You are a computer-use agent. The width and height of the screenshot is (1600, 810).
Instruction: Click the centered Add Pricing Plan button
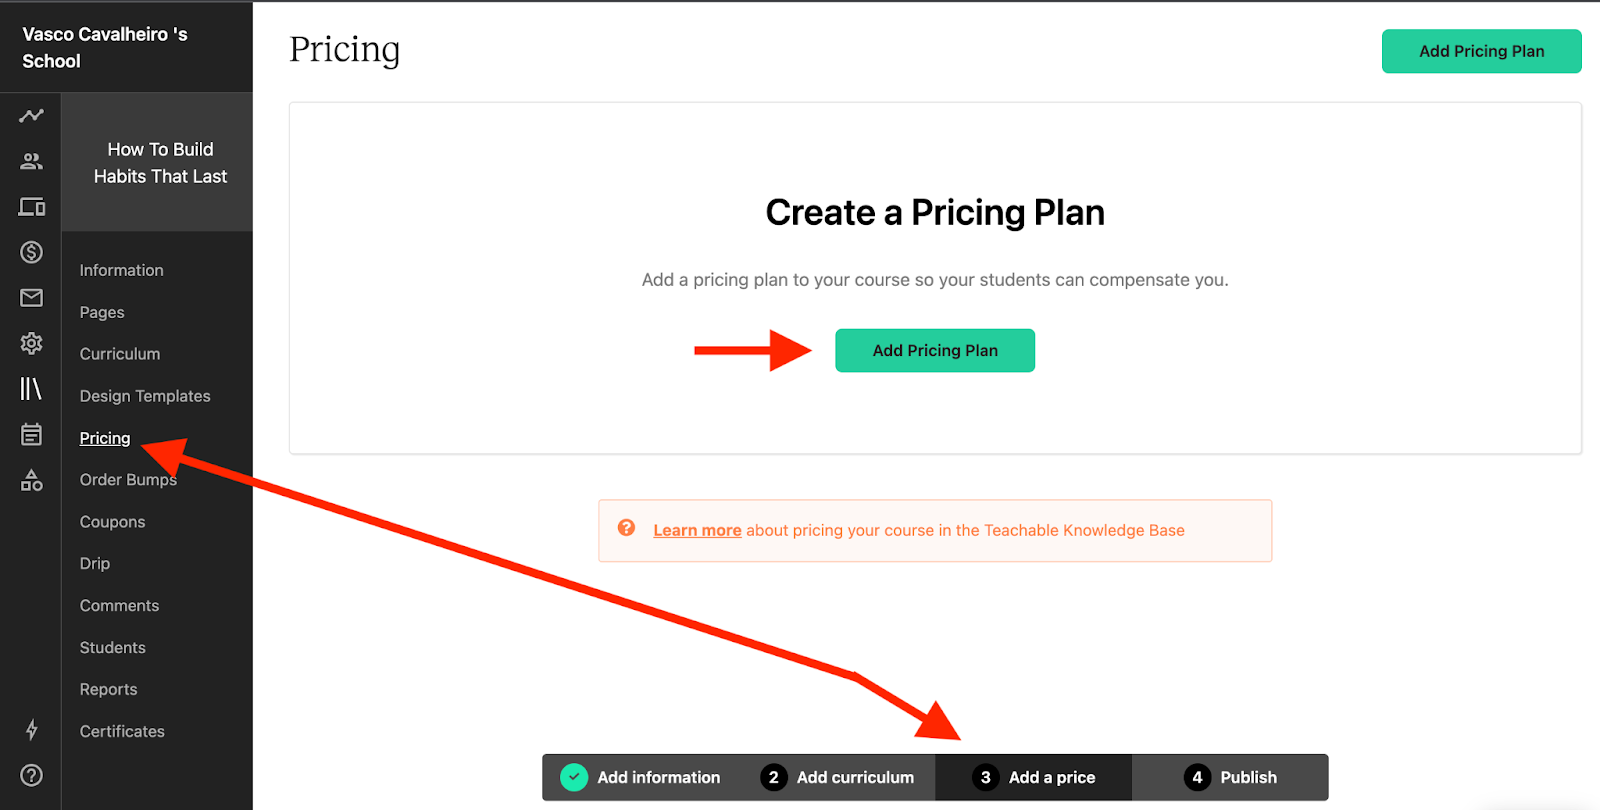pyautogui.click(x=935, y=351)
